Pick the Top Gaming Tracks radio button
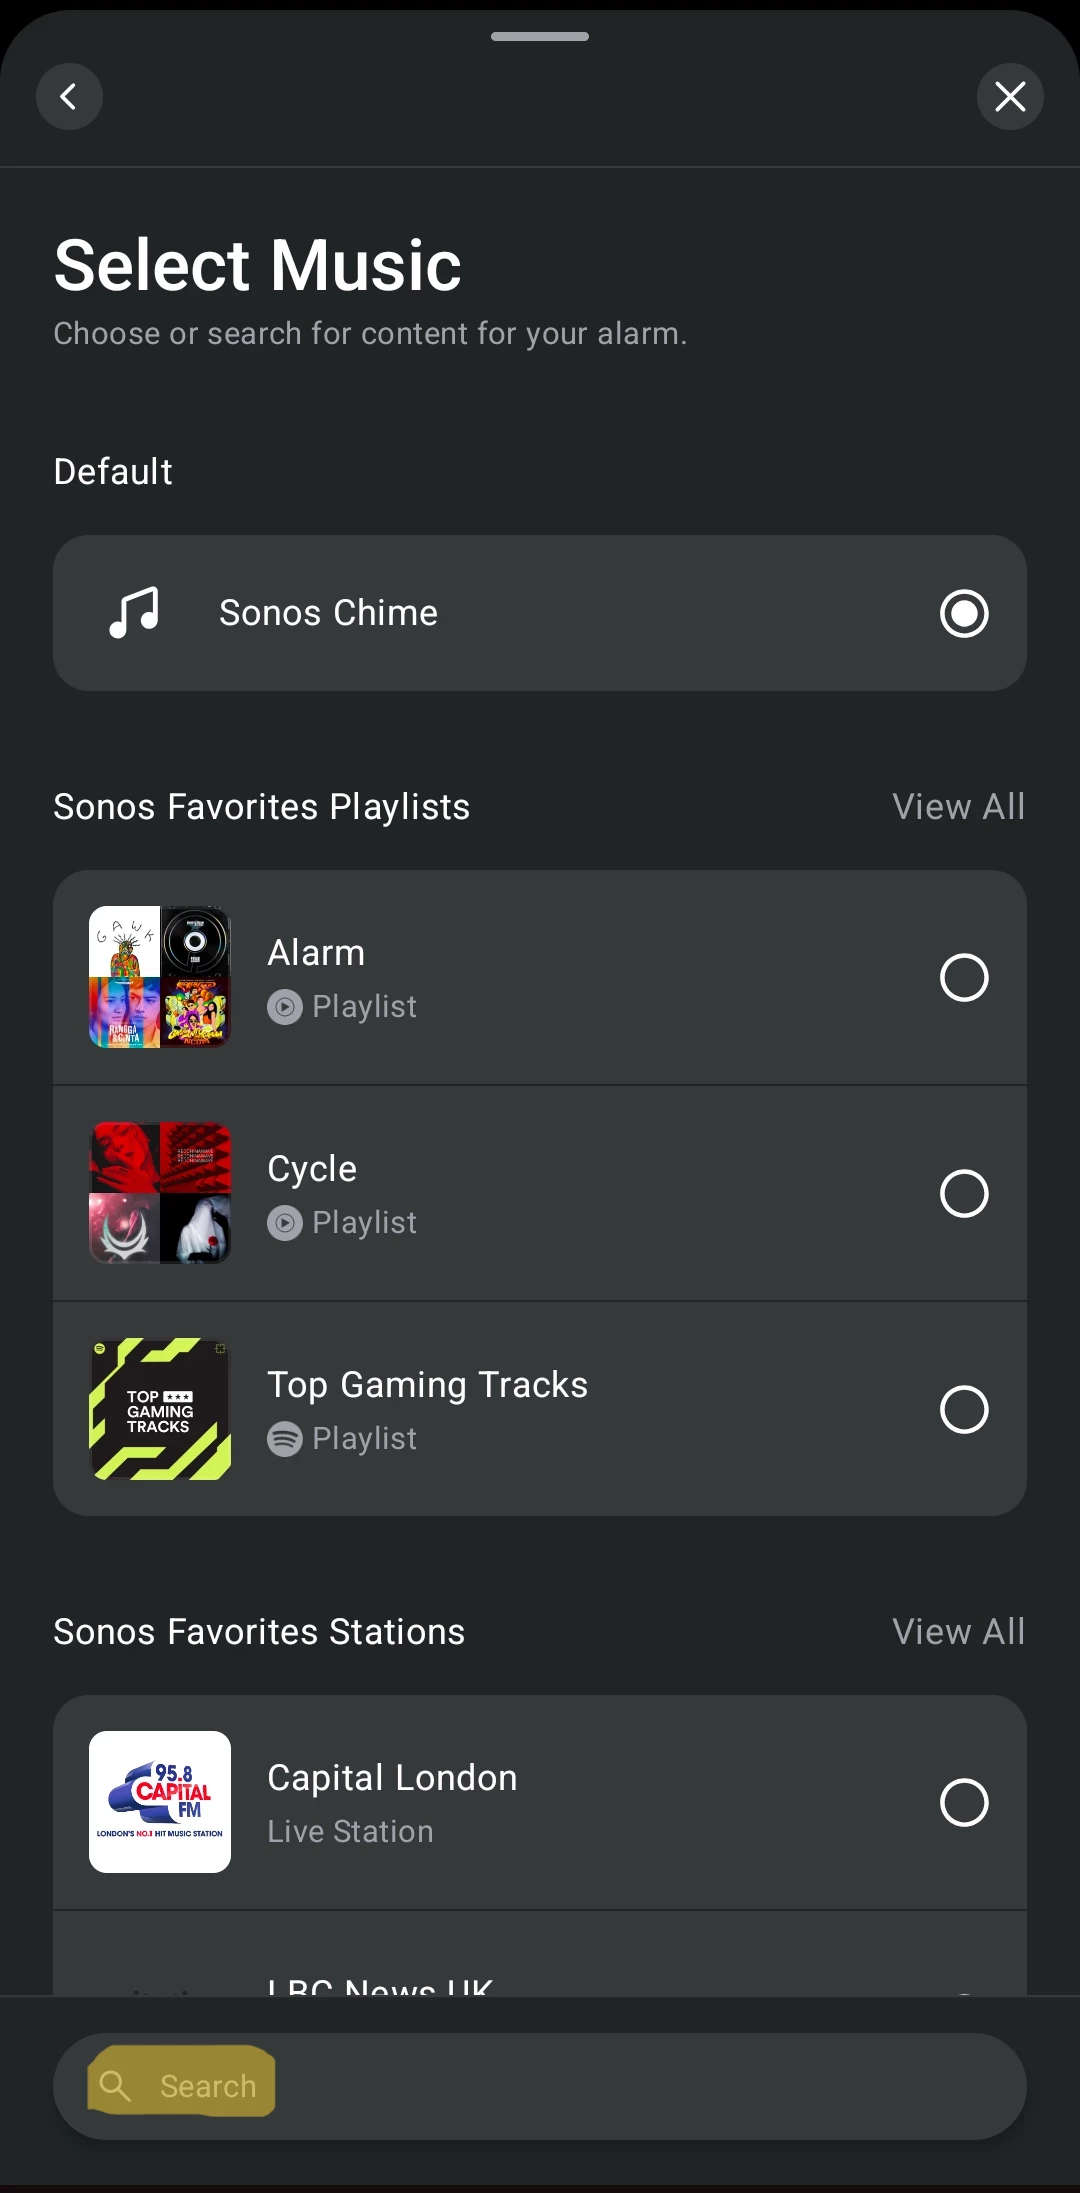 (x=964, y=1409)
